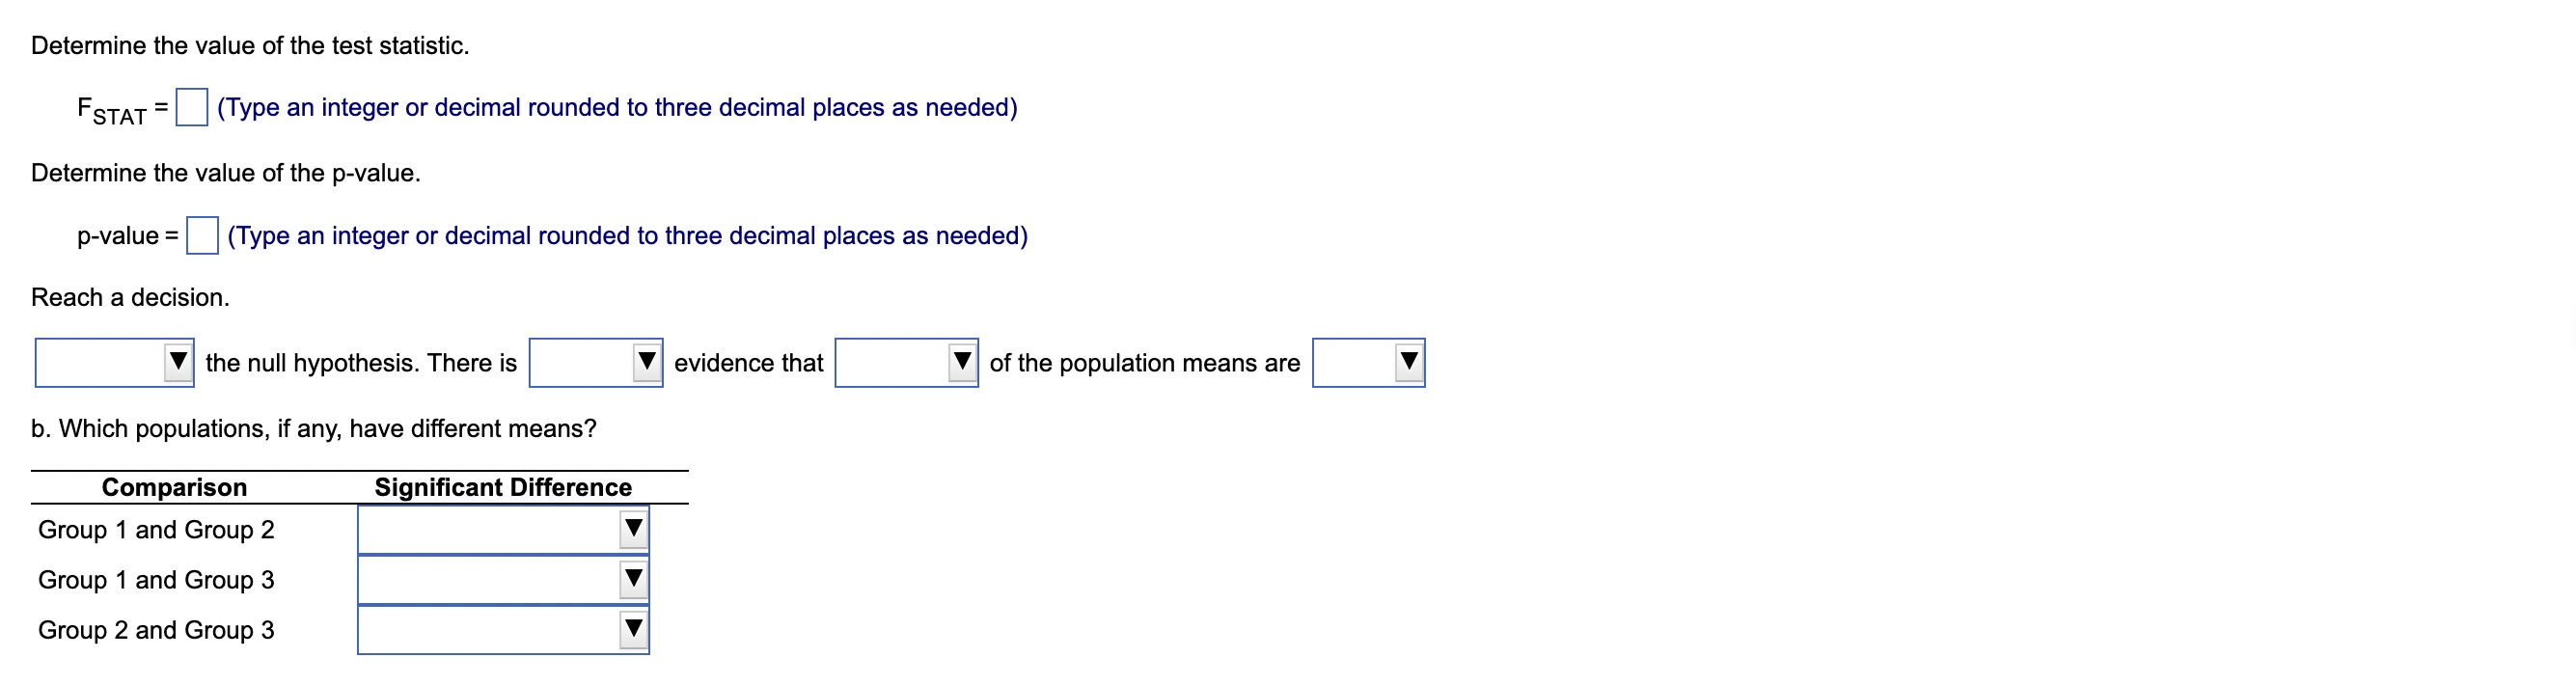Image resolution: width=2576 pixels, height=685 pixels.
Task: Open Significant Difference dropdown for Group 1 and Group 2
Action: point(502,529)
